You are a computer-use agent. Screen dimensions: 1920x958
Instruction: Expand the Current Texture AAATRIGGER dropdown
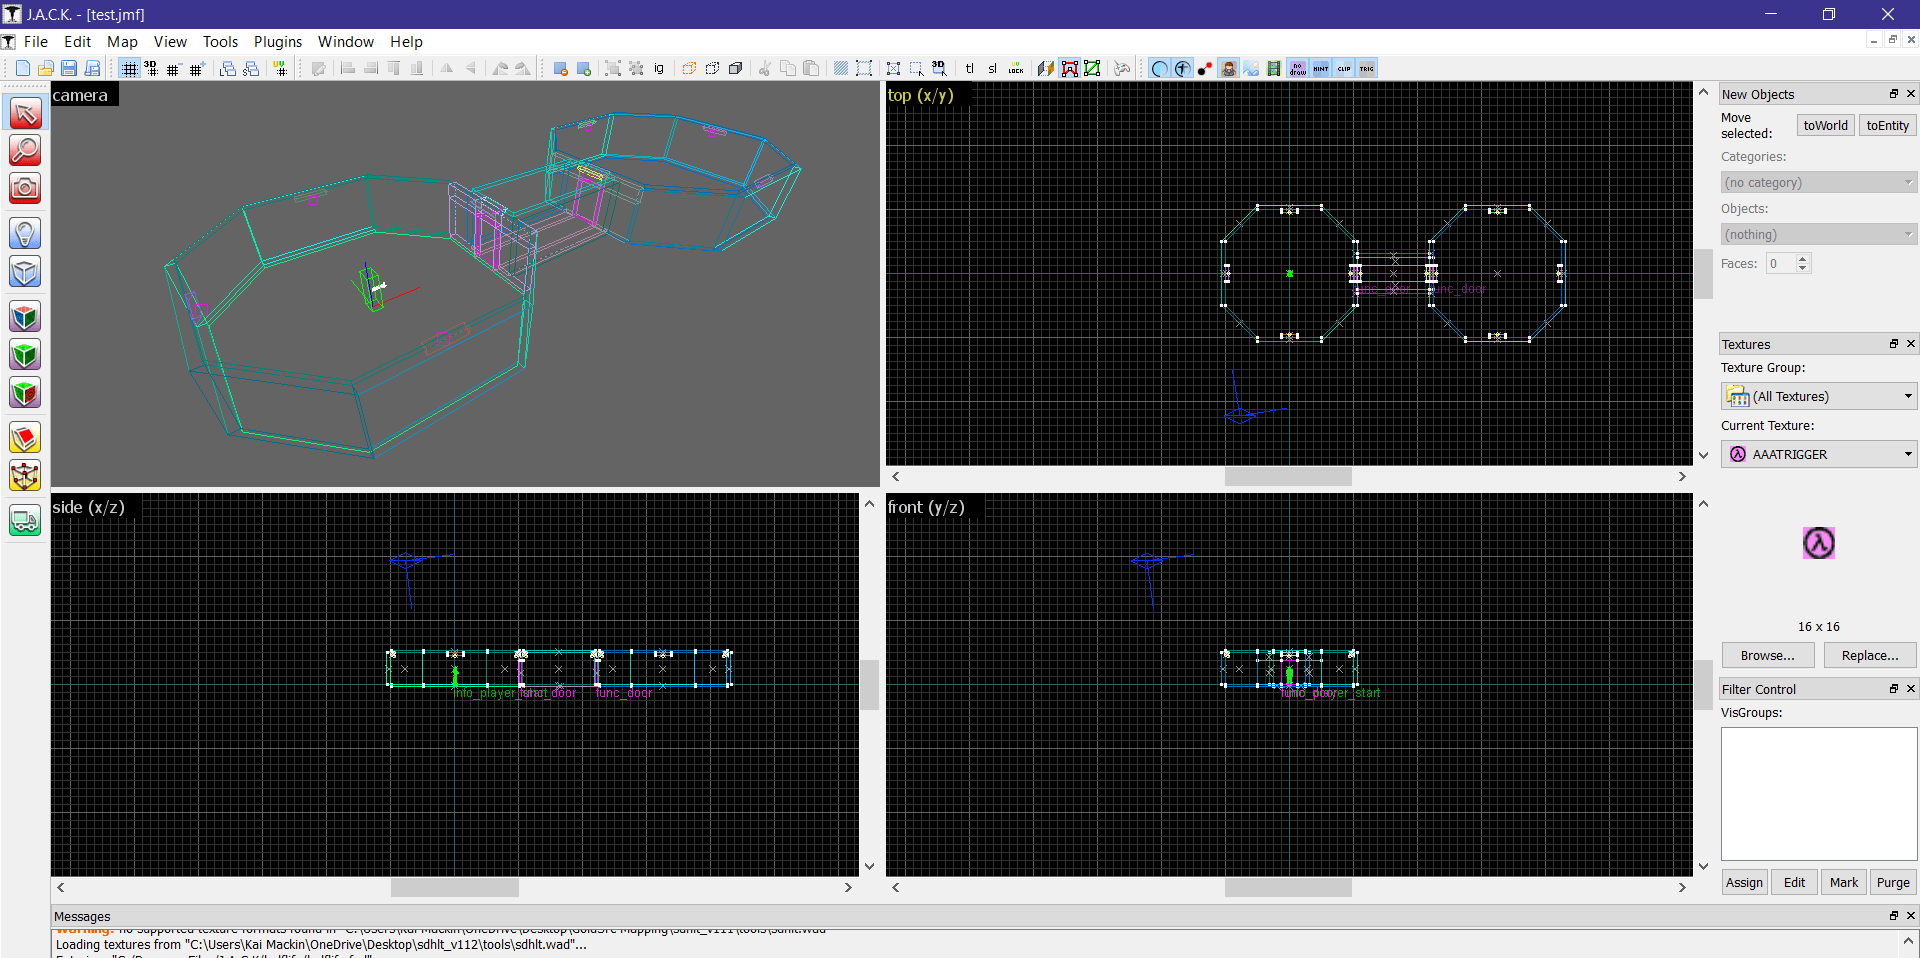1818,454
